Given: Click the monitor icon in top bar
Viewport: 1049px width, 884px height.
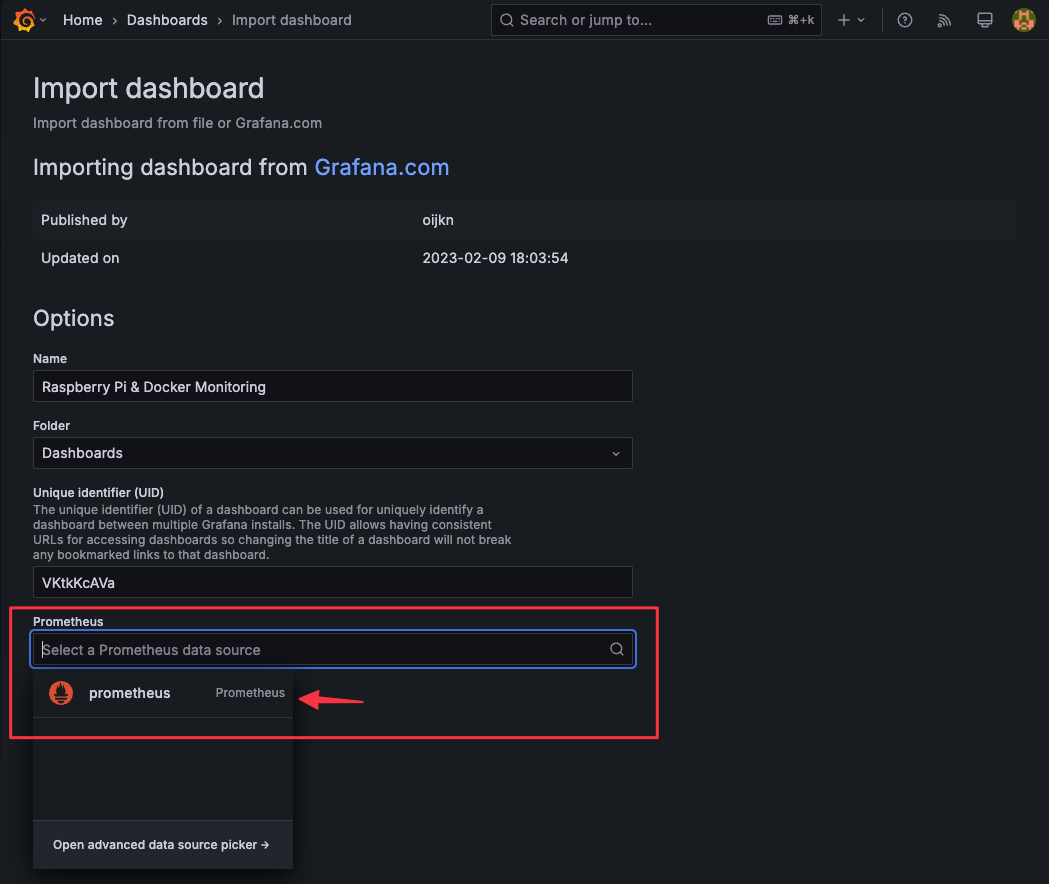Looking at the screenshot, I should coord(984,20).
